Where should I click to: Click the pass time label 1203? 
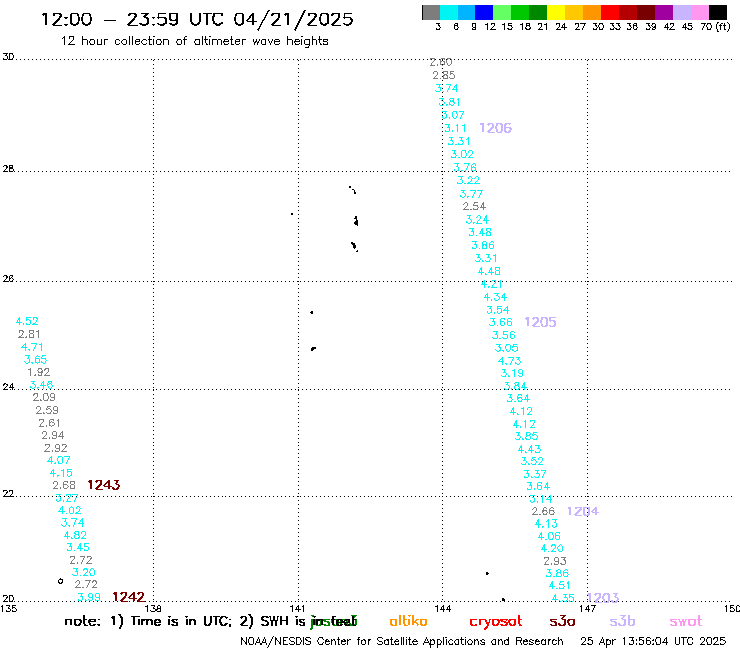(603, 598)
